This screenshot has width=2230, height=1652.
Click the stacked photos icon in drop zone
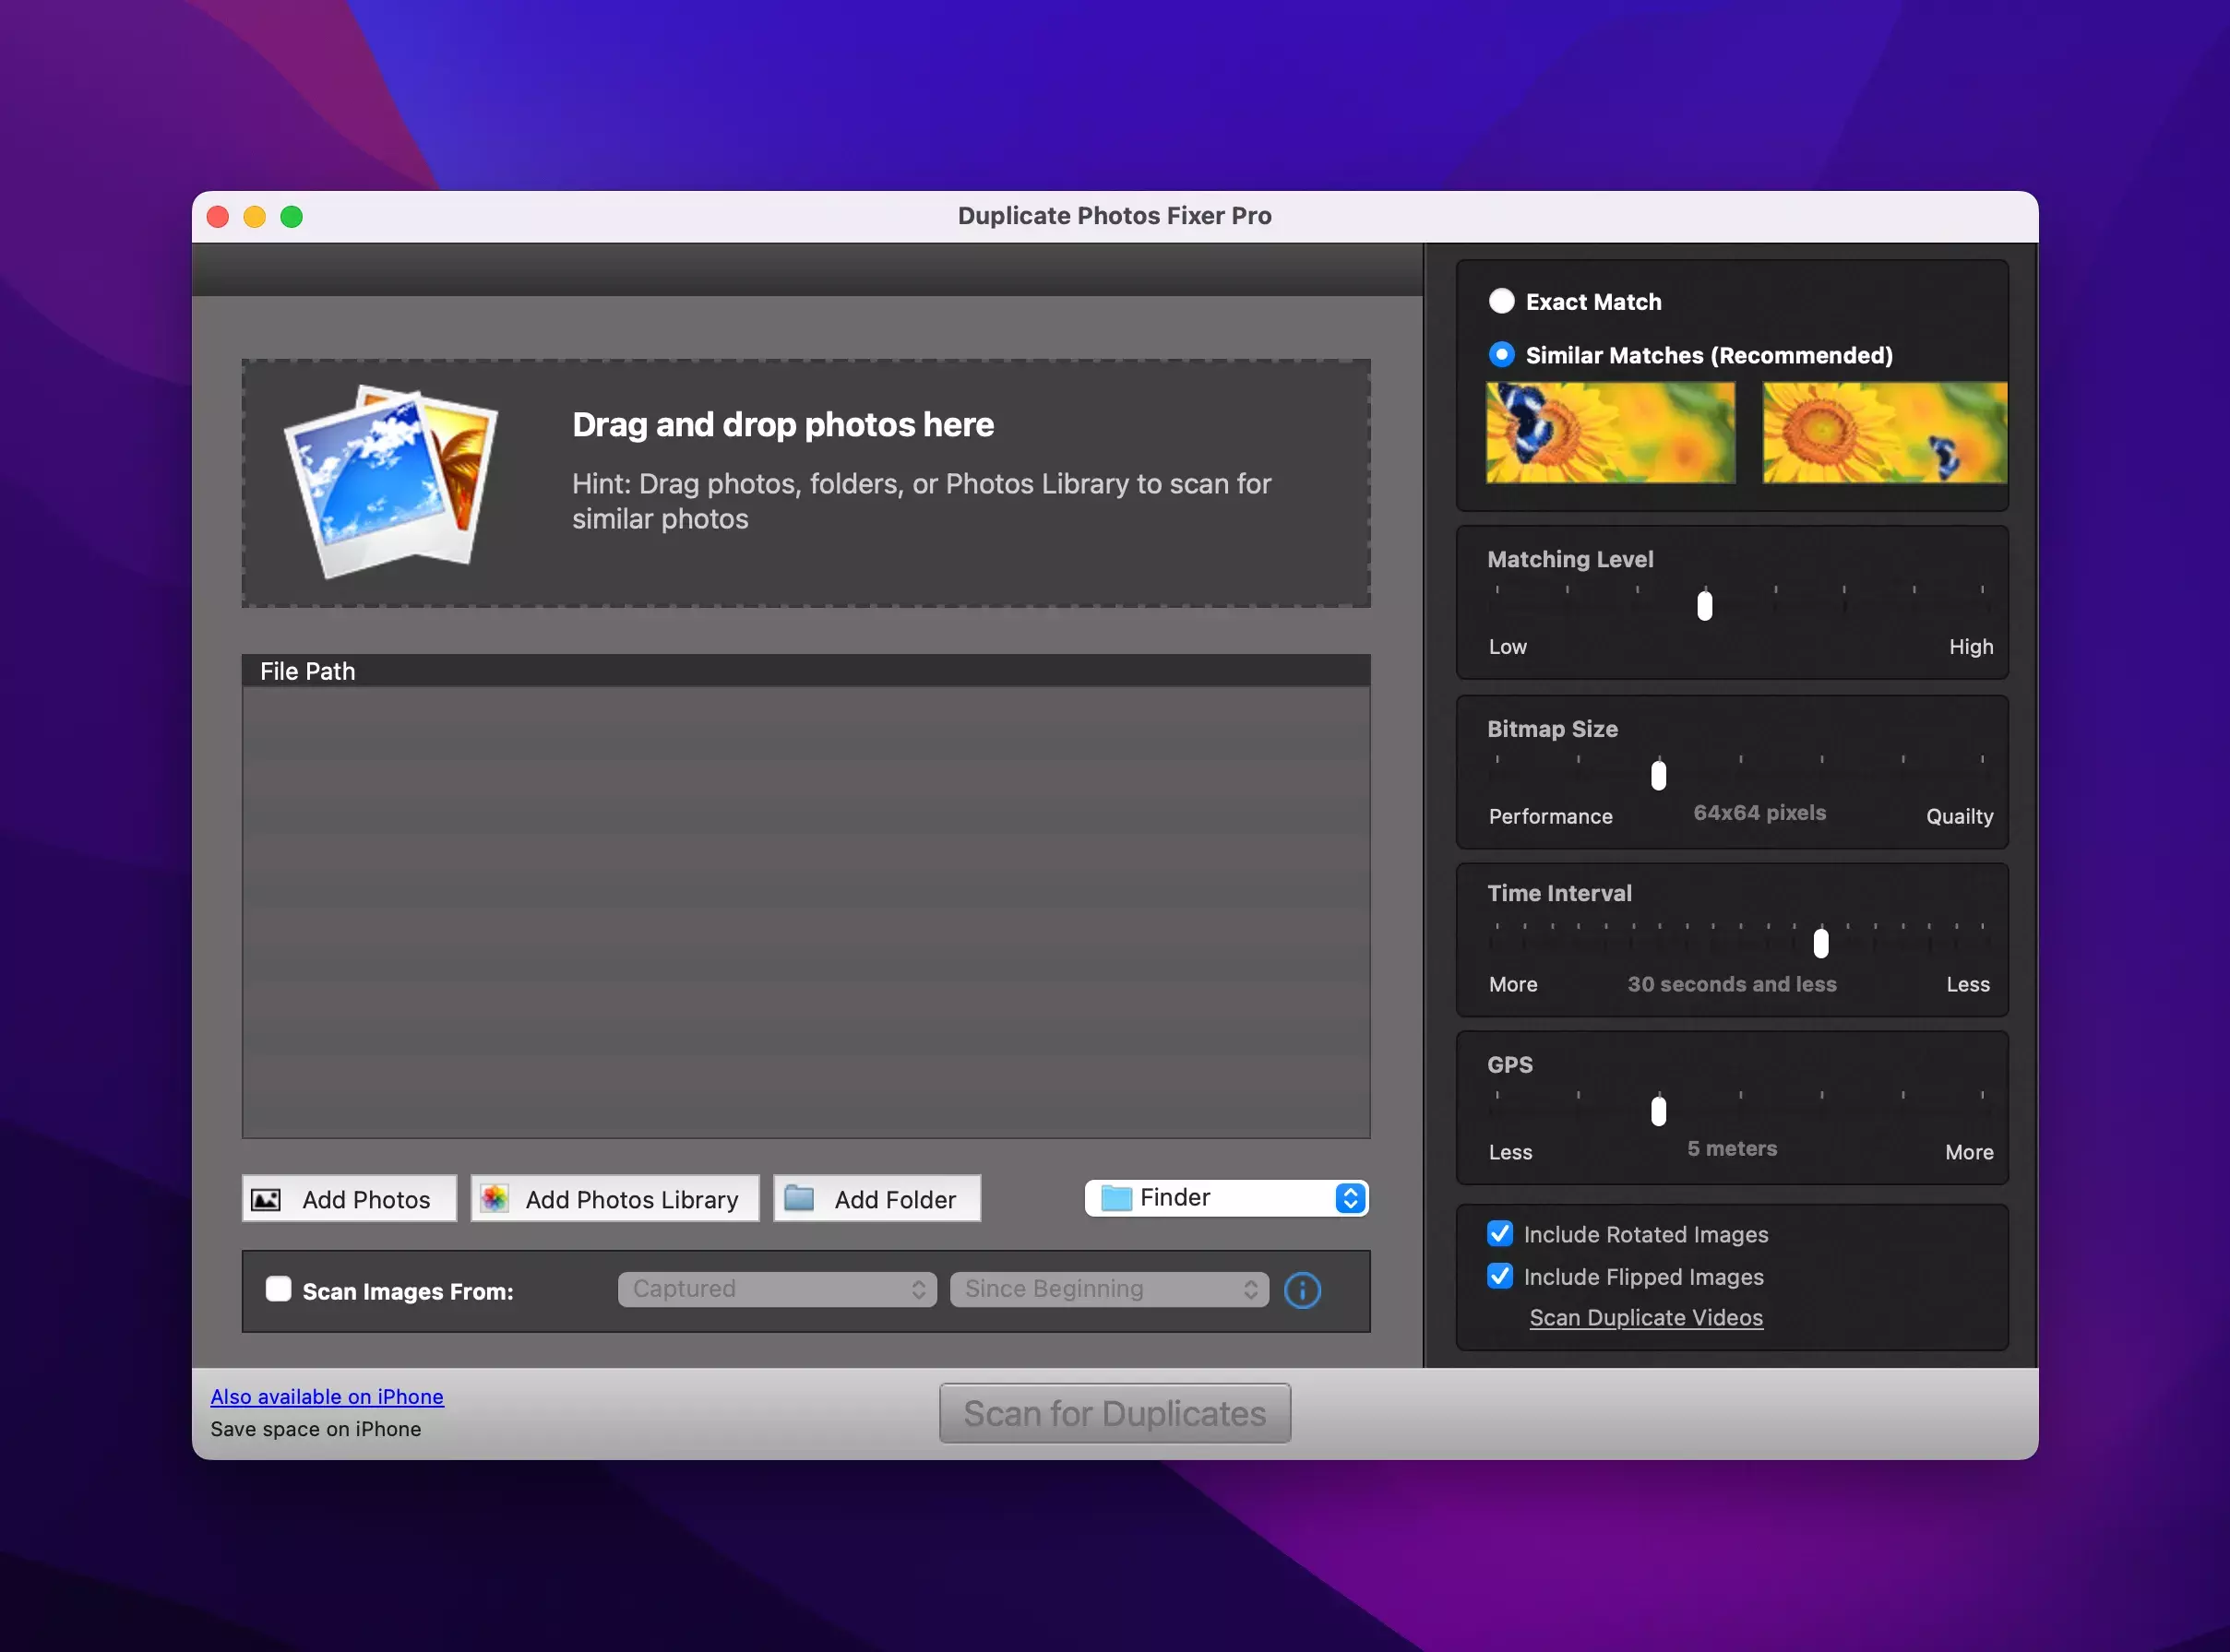392,481
